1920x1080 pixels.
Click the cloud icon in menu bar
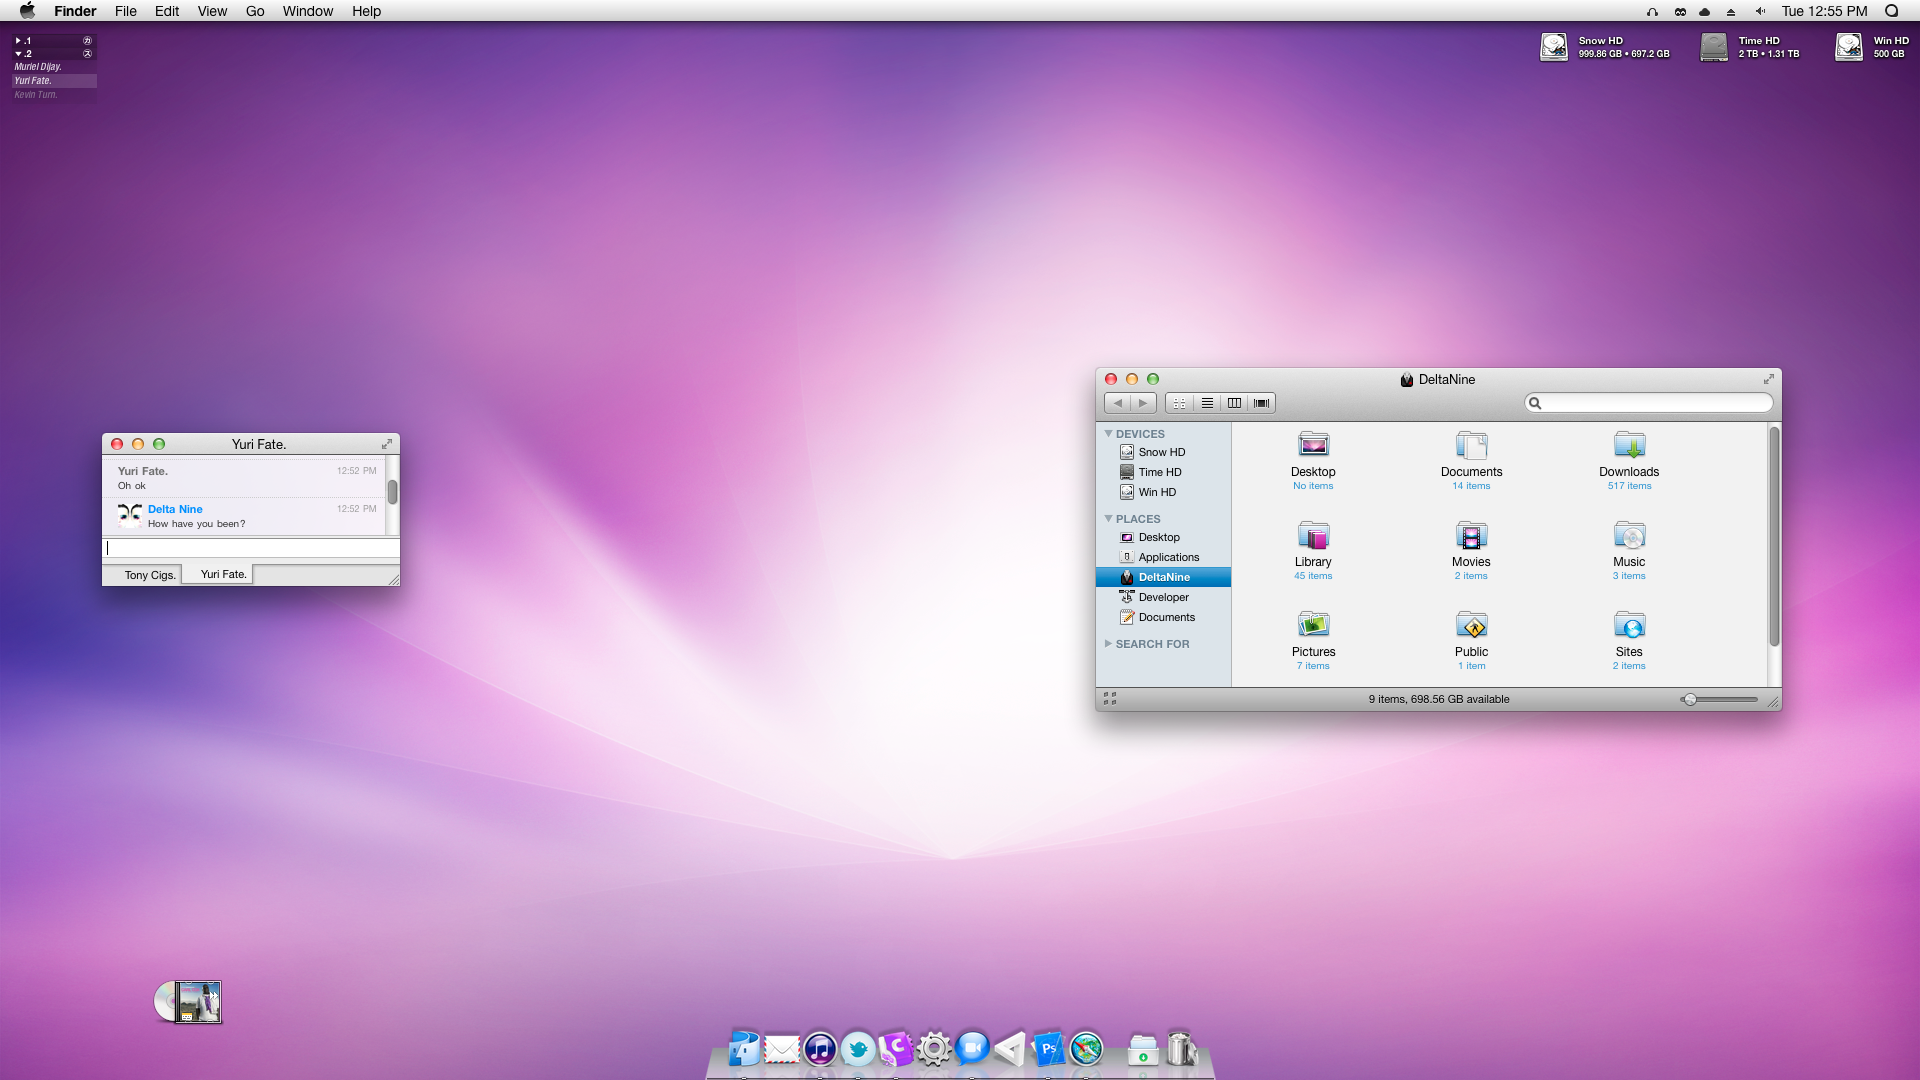(x=1705, y=12)
